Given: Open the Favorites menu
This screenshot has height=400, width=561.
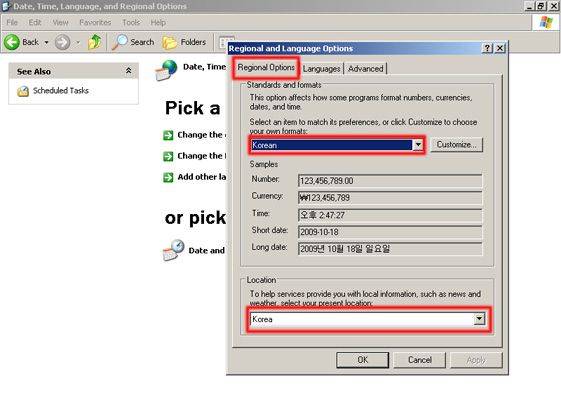Looking at the screenshot, I should click(x=95, y=23).
